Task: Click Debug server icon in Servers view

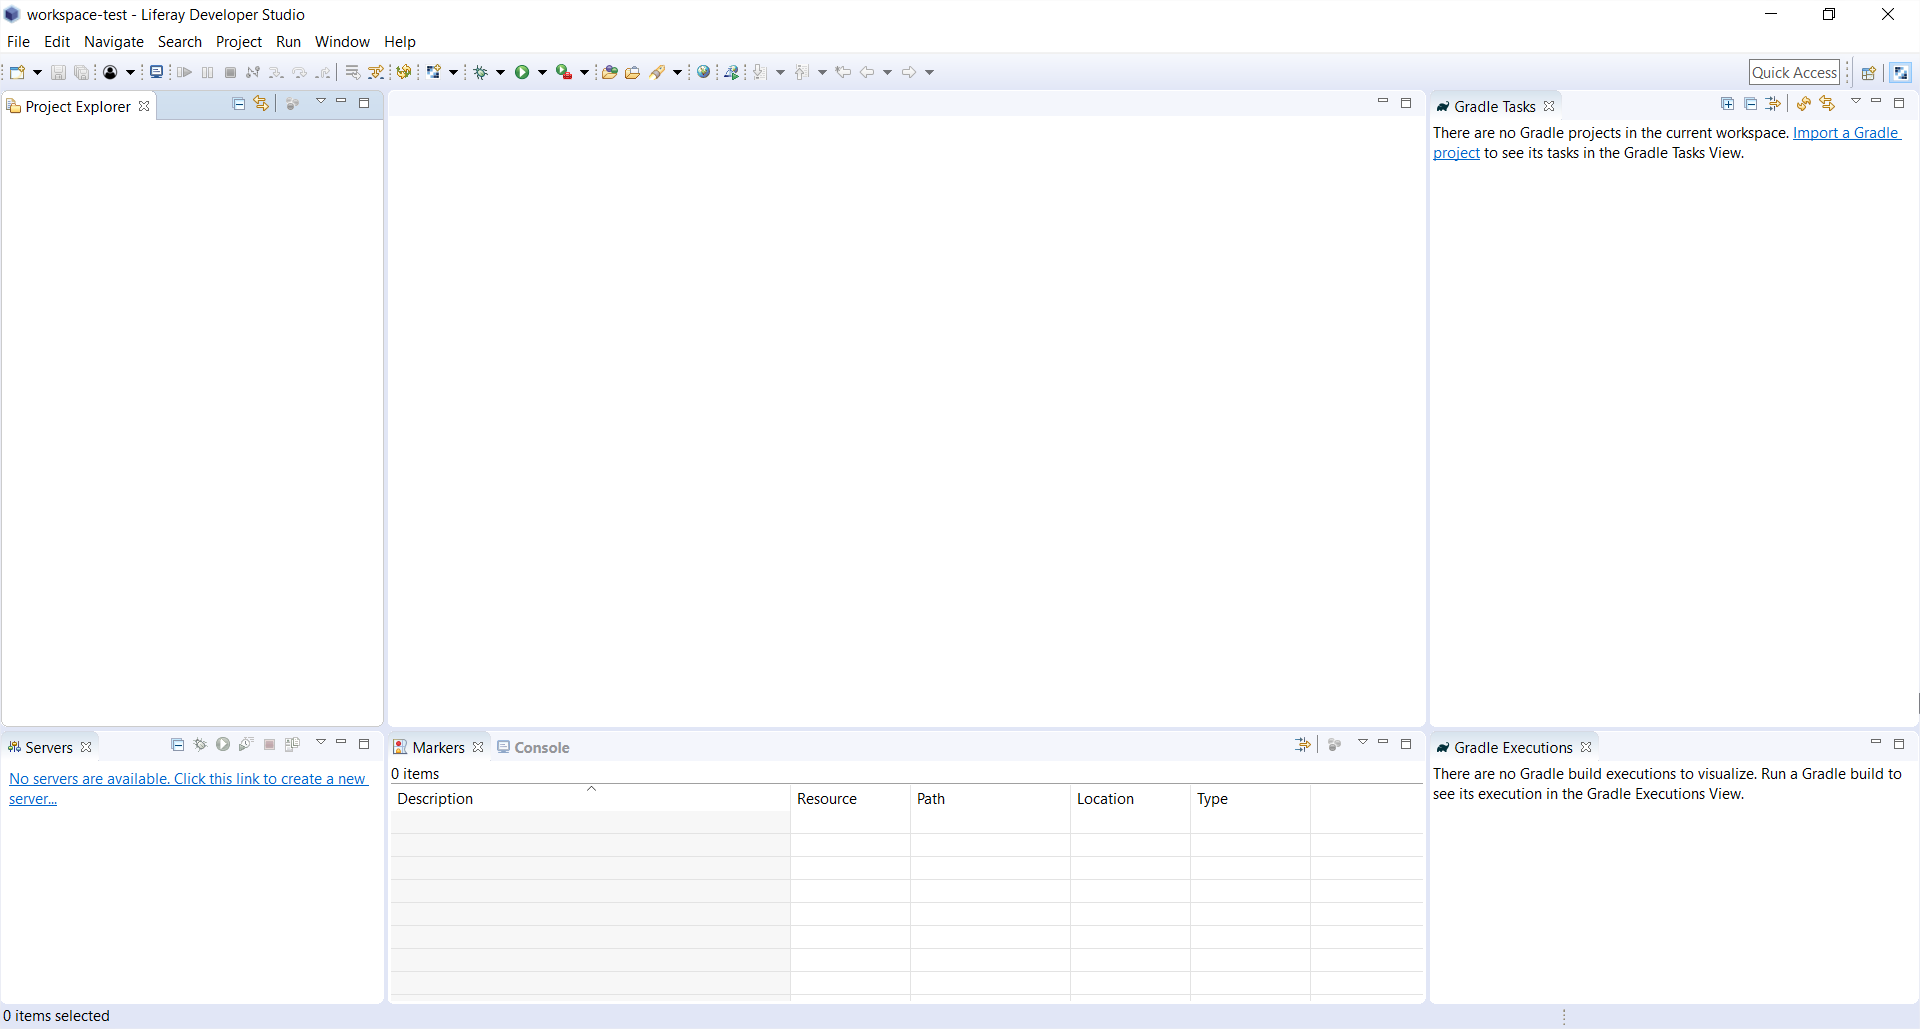Action: coord(200,745)
